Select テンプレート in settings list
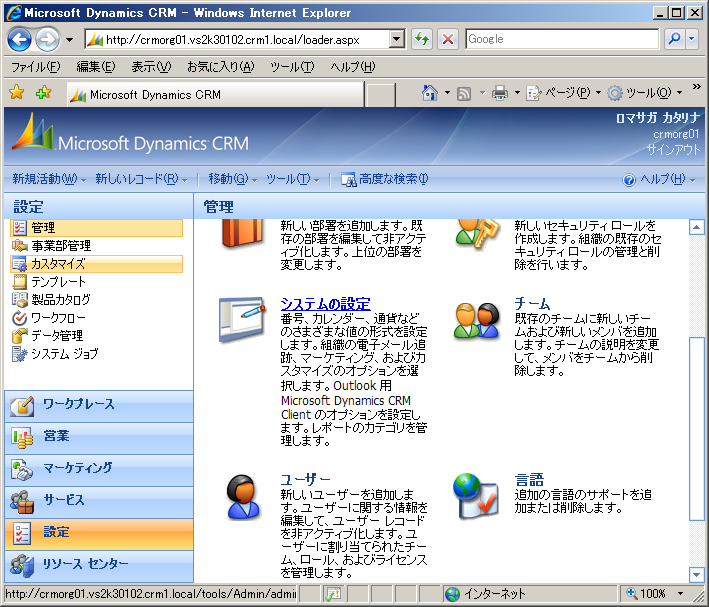Image resolution: width=709 pixels, height=607 pixels. pos(96,282)
